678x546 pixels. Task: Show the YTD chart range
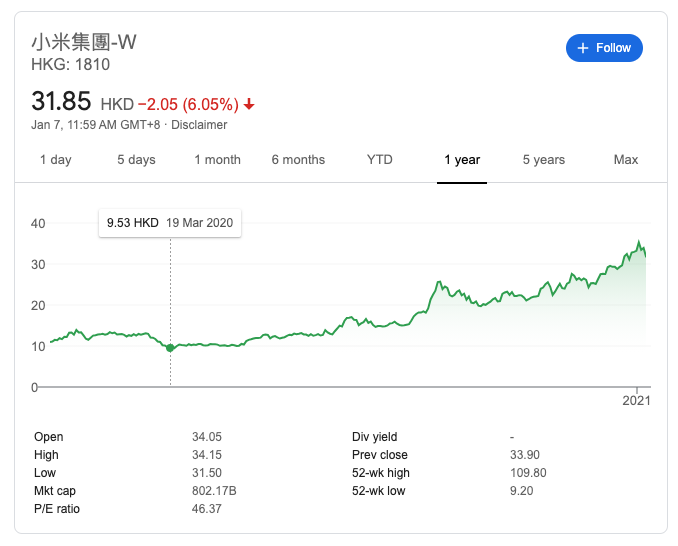(380, 160)
